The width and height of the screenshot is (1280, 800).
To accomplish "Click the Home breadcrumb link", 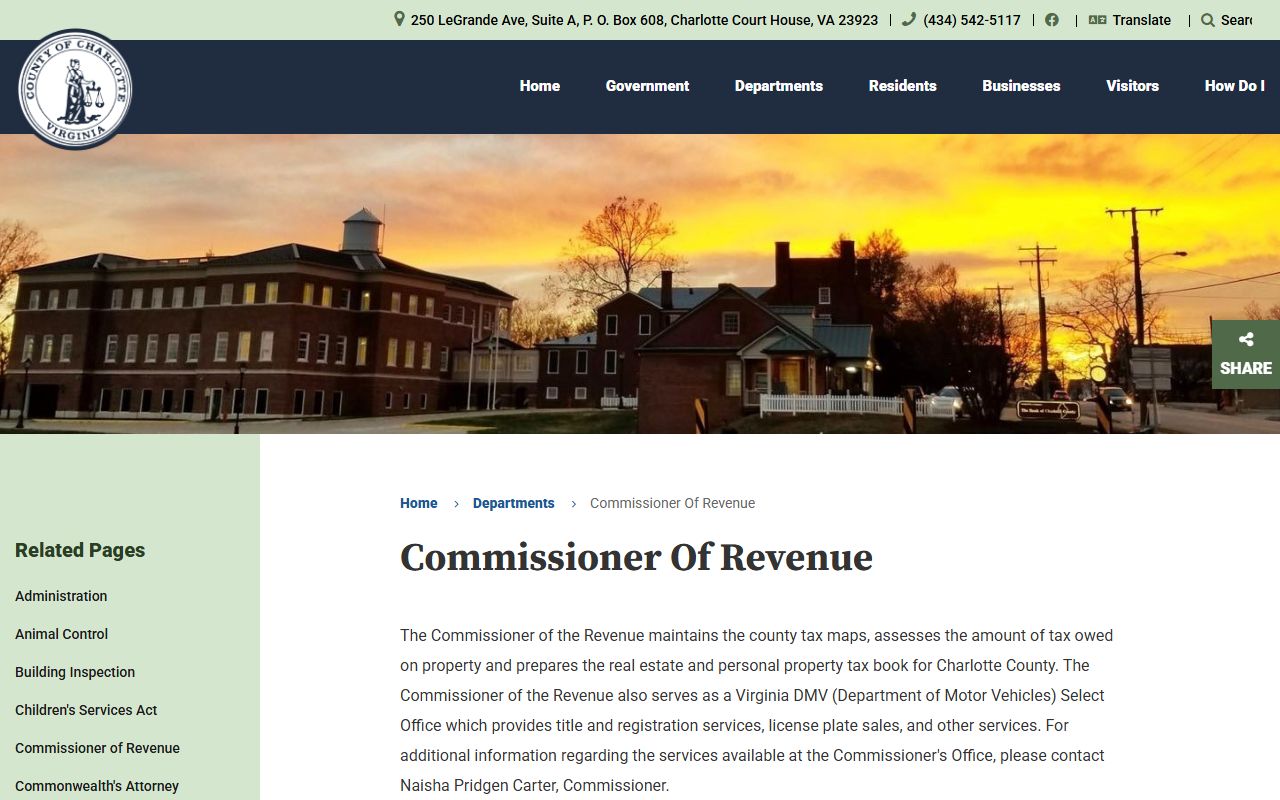I will click(418, 503).
